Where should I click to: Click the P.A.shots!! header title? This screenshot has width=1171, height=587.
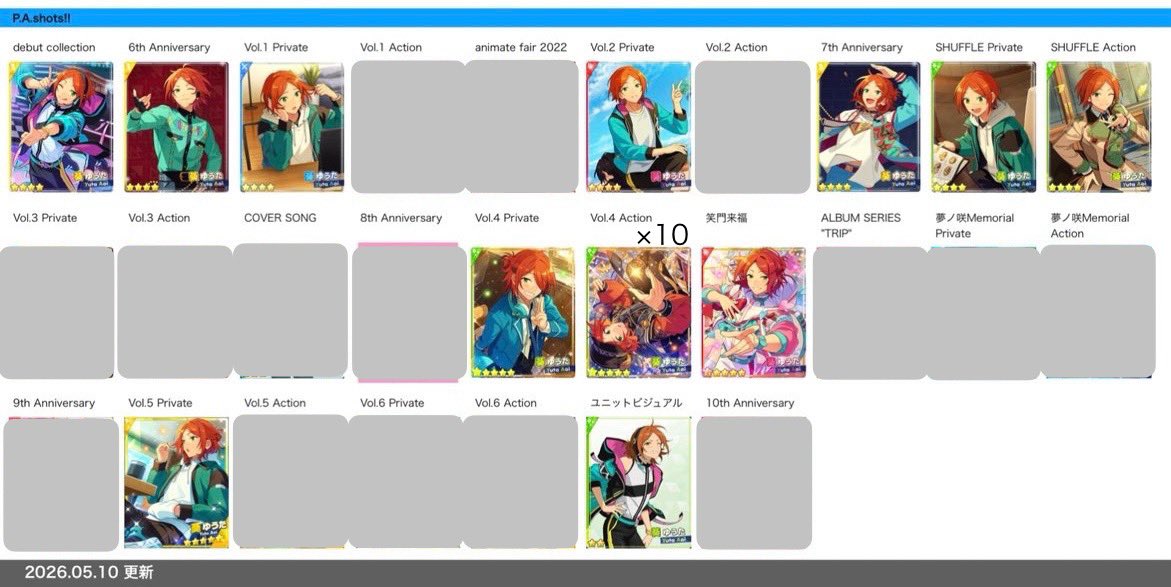[x=41, y=17]
